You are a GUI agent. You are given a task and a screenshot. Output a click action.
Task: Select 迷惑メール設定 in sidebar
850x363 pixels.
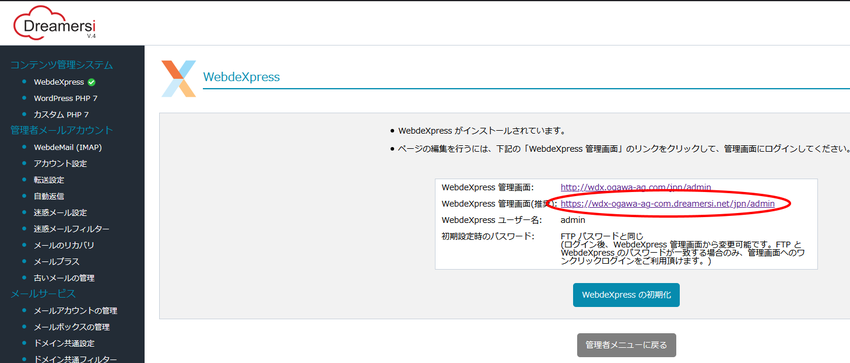tap(60, 213)
